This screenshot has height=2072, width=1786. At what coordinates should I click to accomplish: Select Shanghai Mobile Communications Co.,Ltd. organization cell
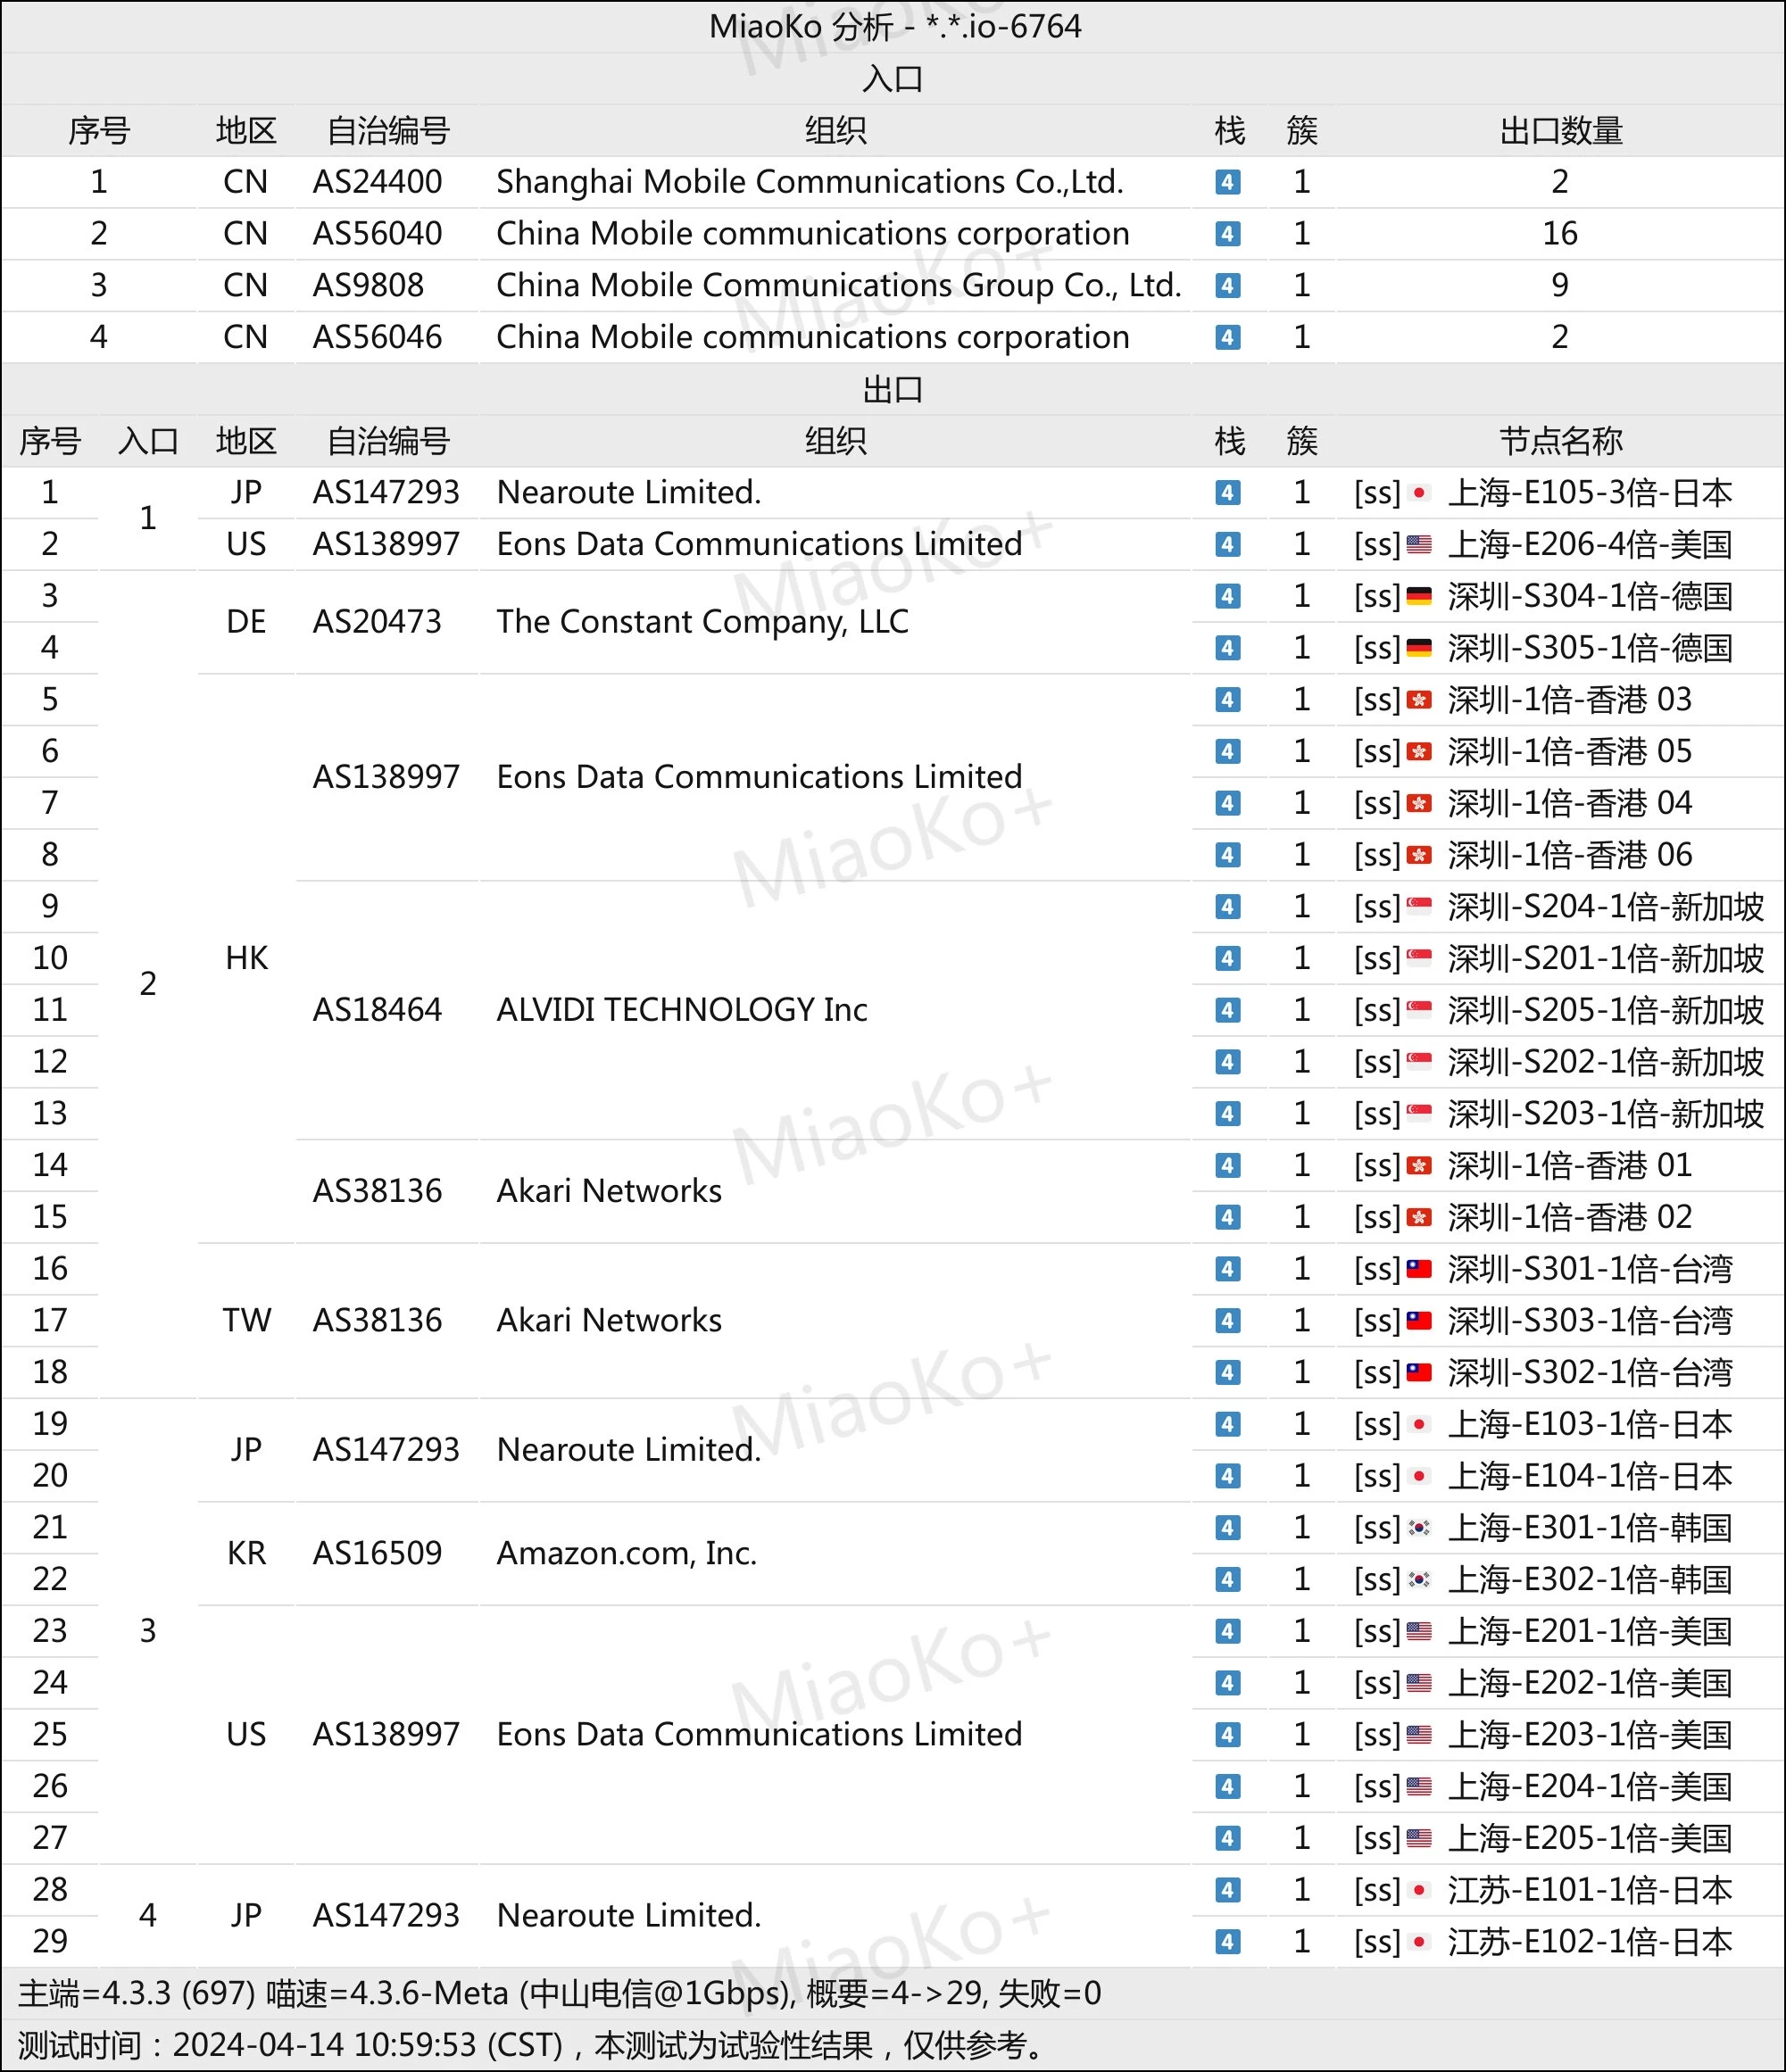[809, 182]
